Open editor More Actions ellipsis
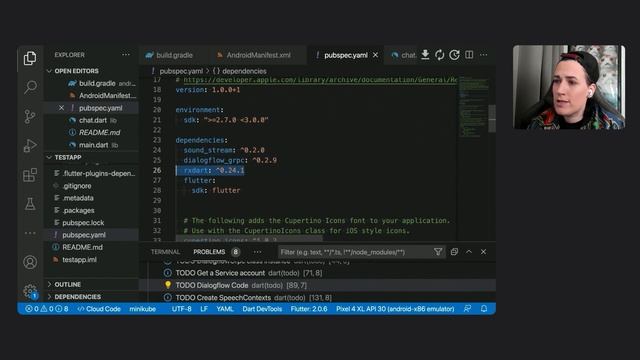The image size is (640, 360). click(x=484, y=55)
